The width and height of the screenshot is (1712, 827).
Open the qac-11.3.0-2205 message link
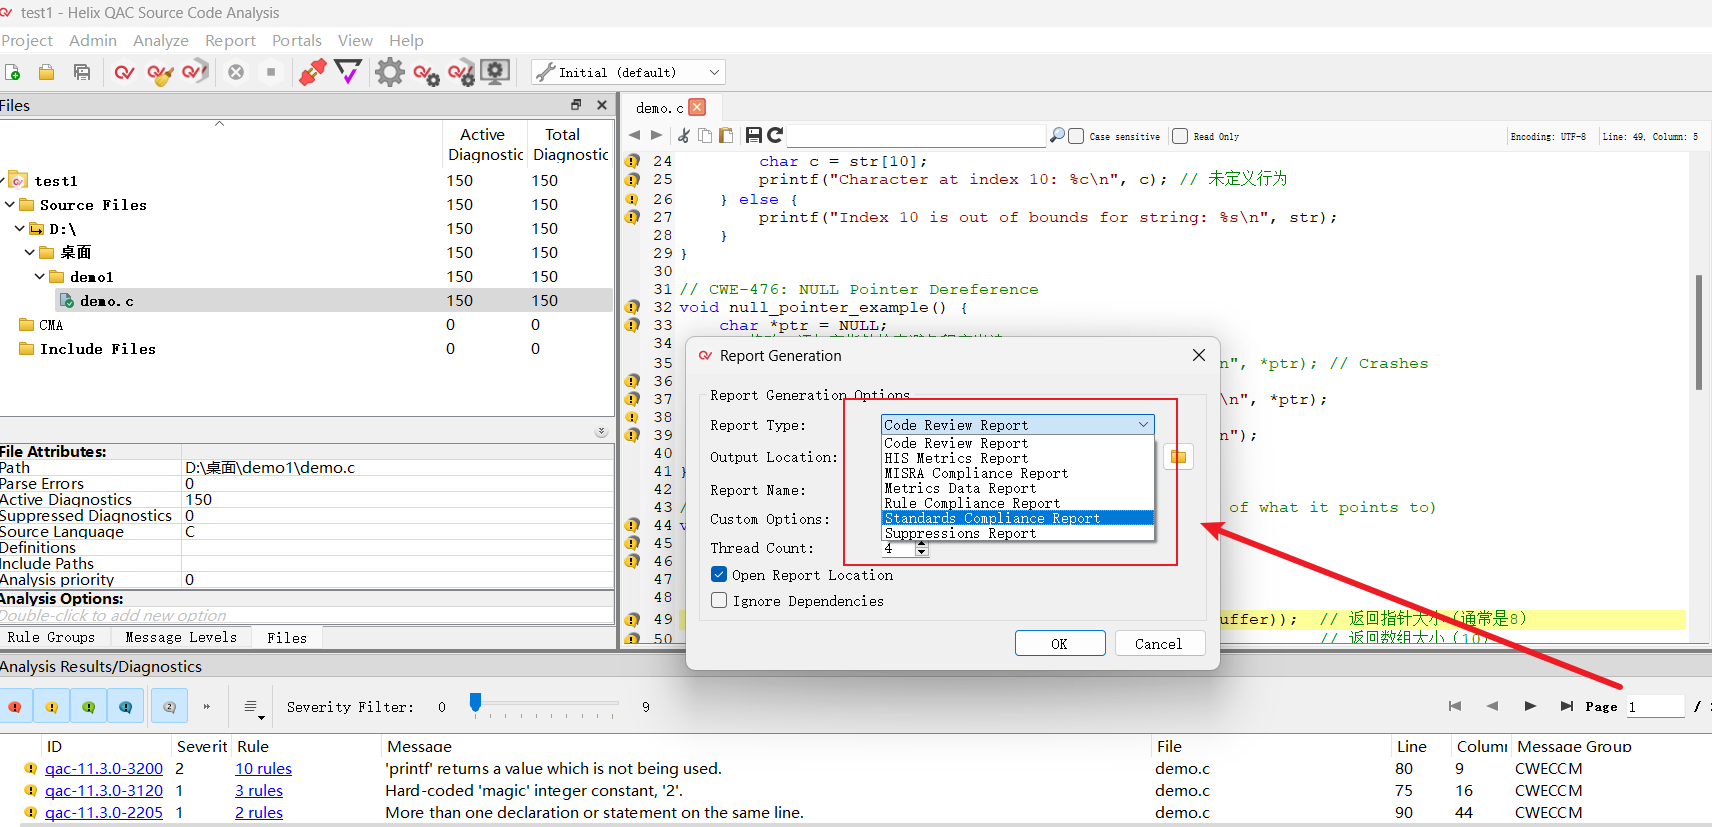(x=104, y=812)
